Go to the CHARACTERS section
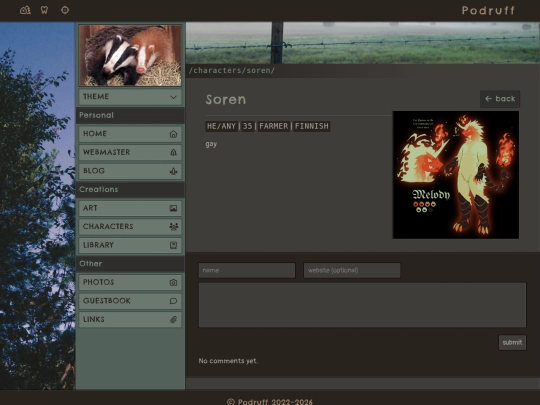Screen dimensions: 540x405 coord(130,227)
